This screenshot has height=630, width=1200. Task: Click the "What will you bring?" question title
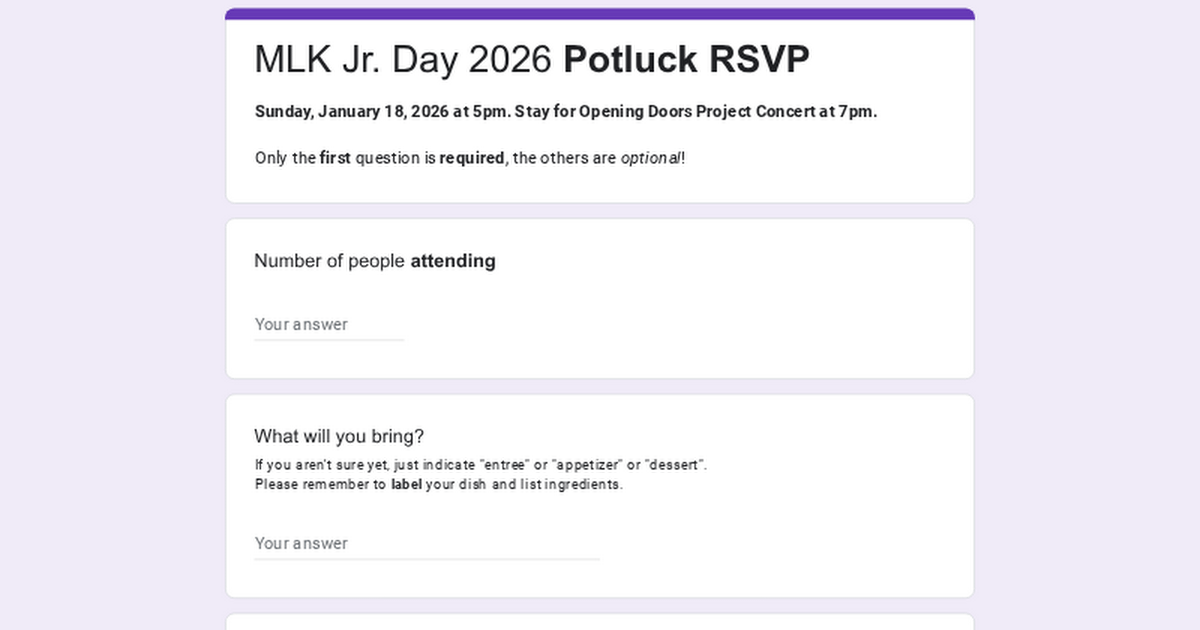click(x=339, y=436)
